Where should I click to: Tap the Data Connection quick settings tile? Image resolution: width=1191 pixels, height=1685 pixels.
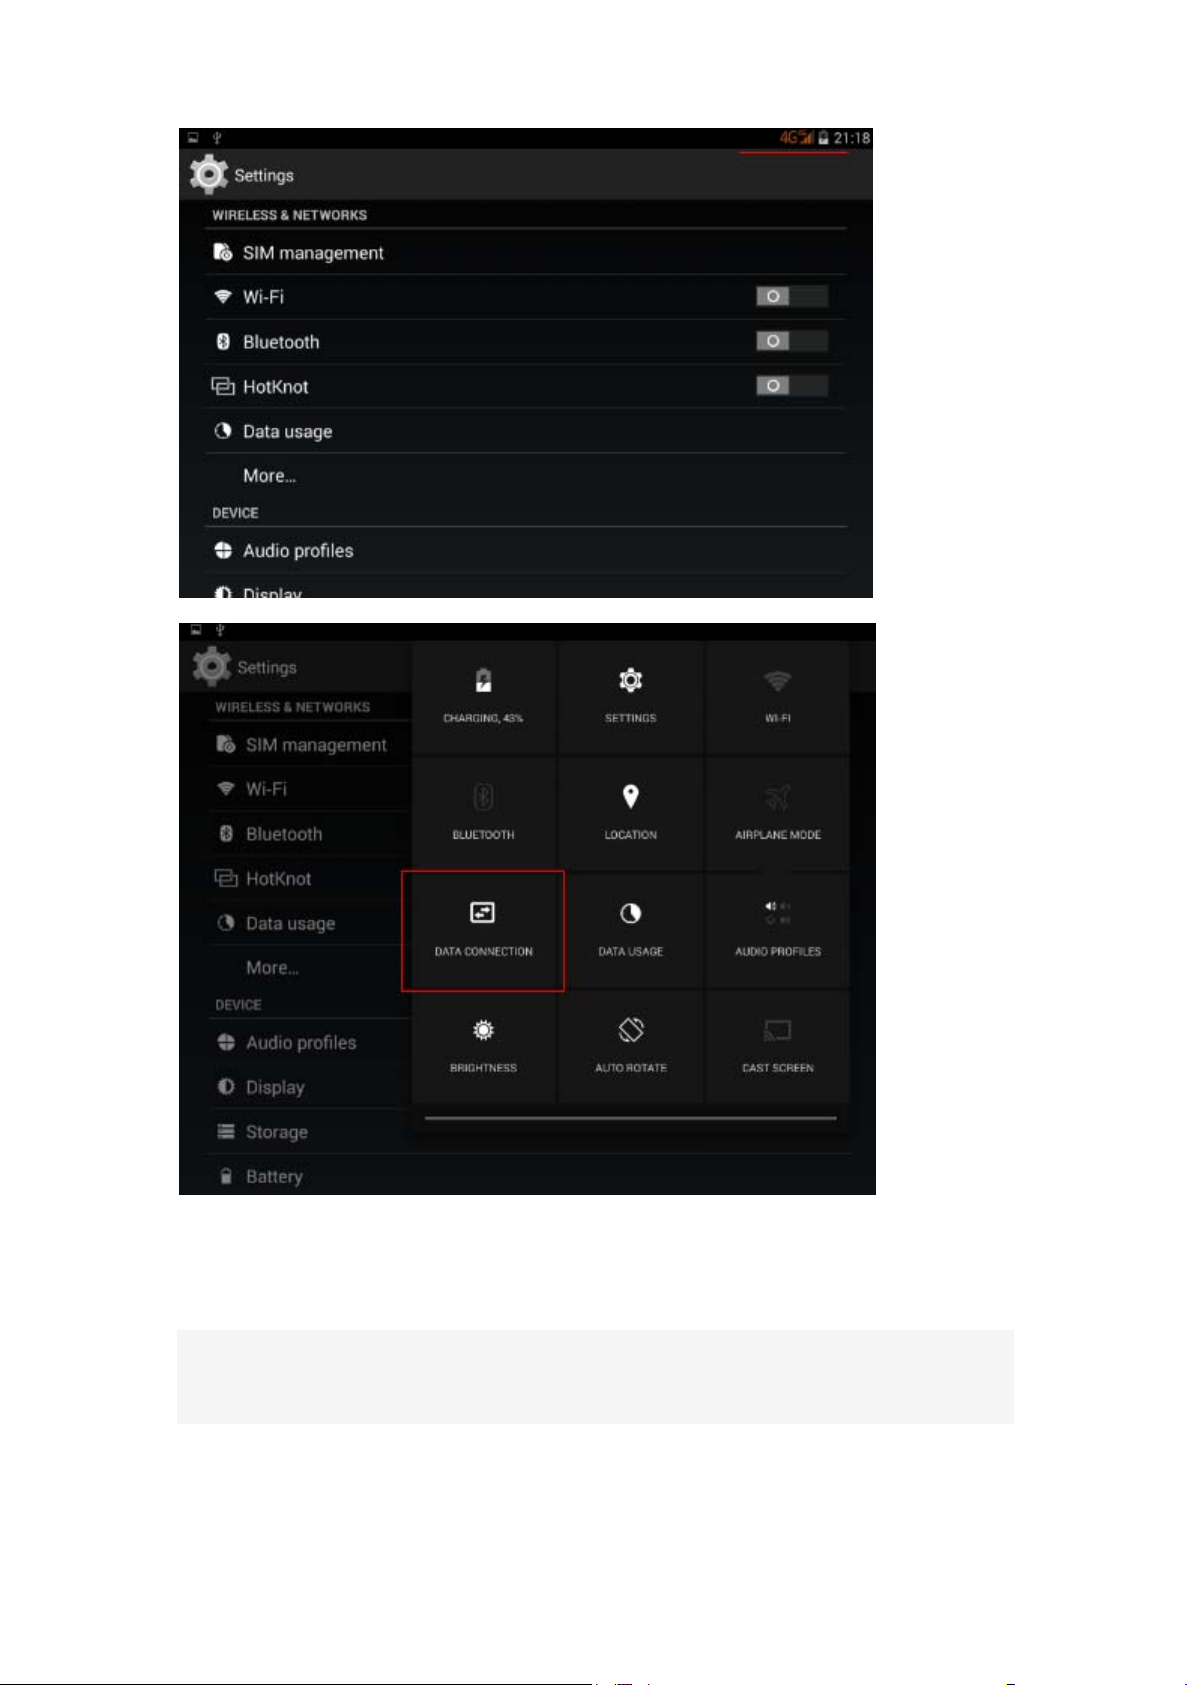pyautogui.click(x=483, y=930)
